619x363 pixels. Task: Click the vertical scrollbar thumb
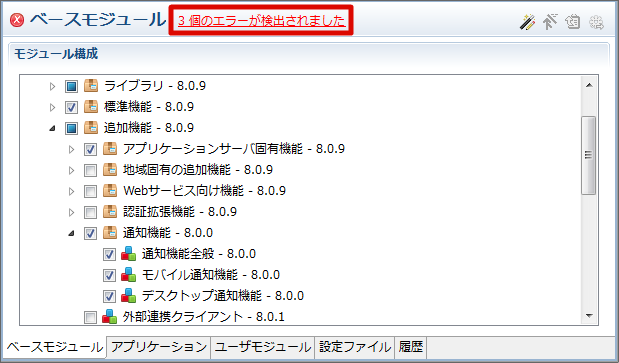[589, 155]
